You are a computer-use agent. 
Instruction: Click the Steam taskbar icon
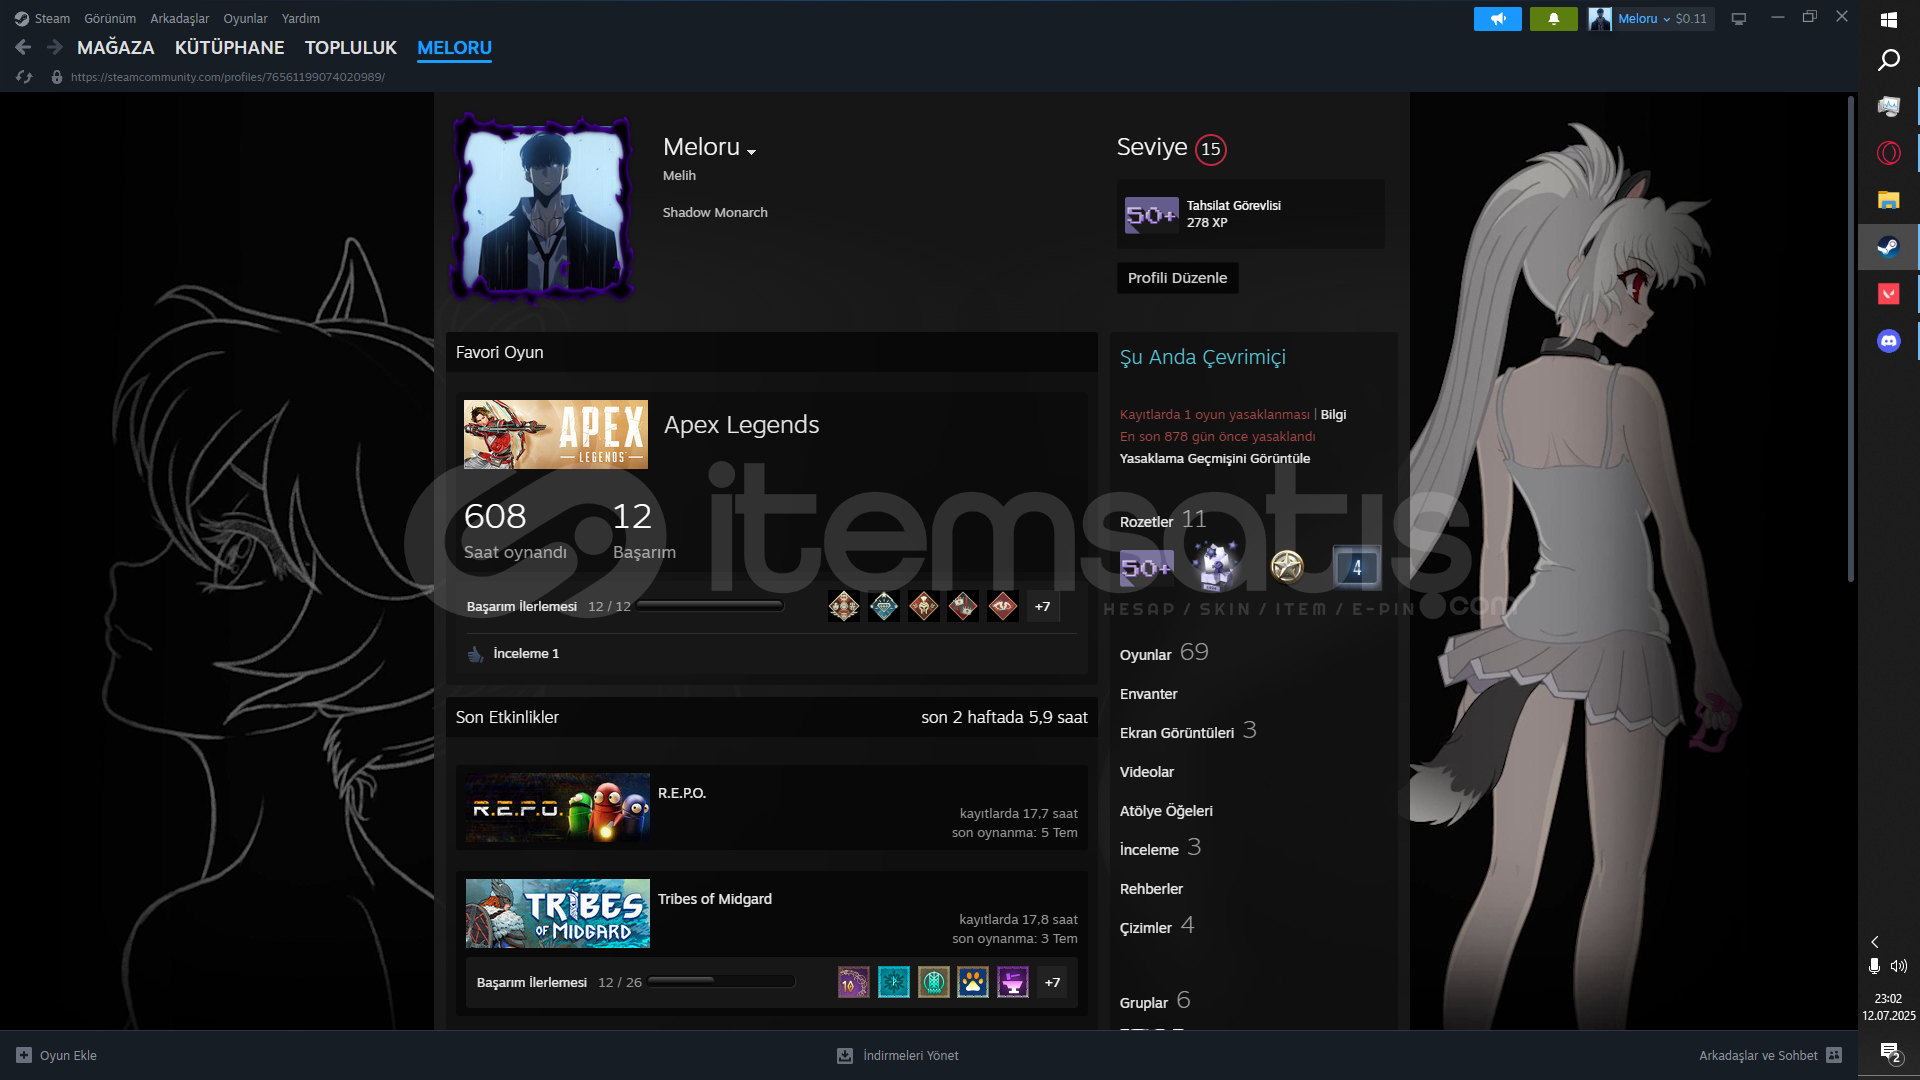pyautogui.click(x=1889, y=247)
